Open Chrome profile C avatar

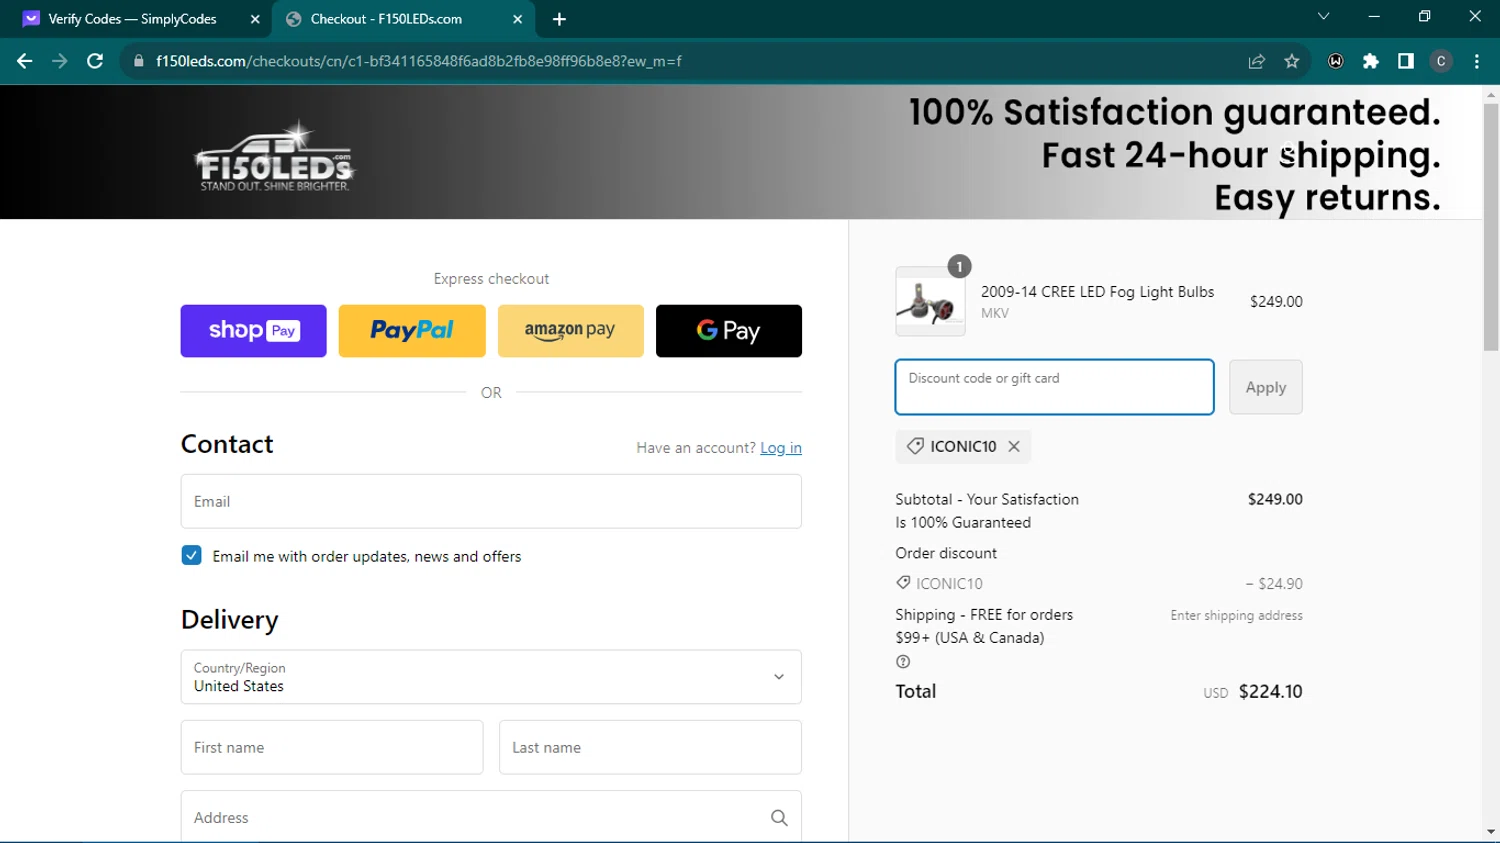1441,61
